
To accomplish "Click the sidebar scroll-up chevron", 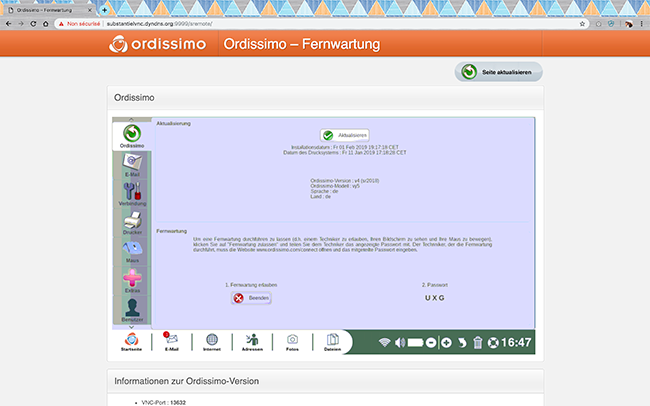I will pyautogui.click(x=131, y=119).
